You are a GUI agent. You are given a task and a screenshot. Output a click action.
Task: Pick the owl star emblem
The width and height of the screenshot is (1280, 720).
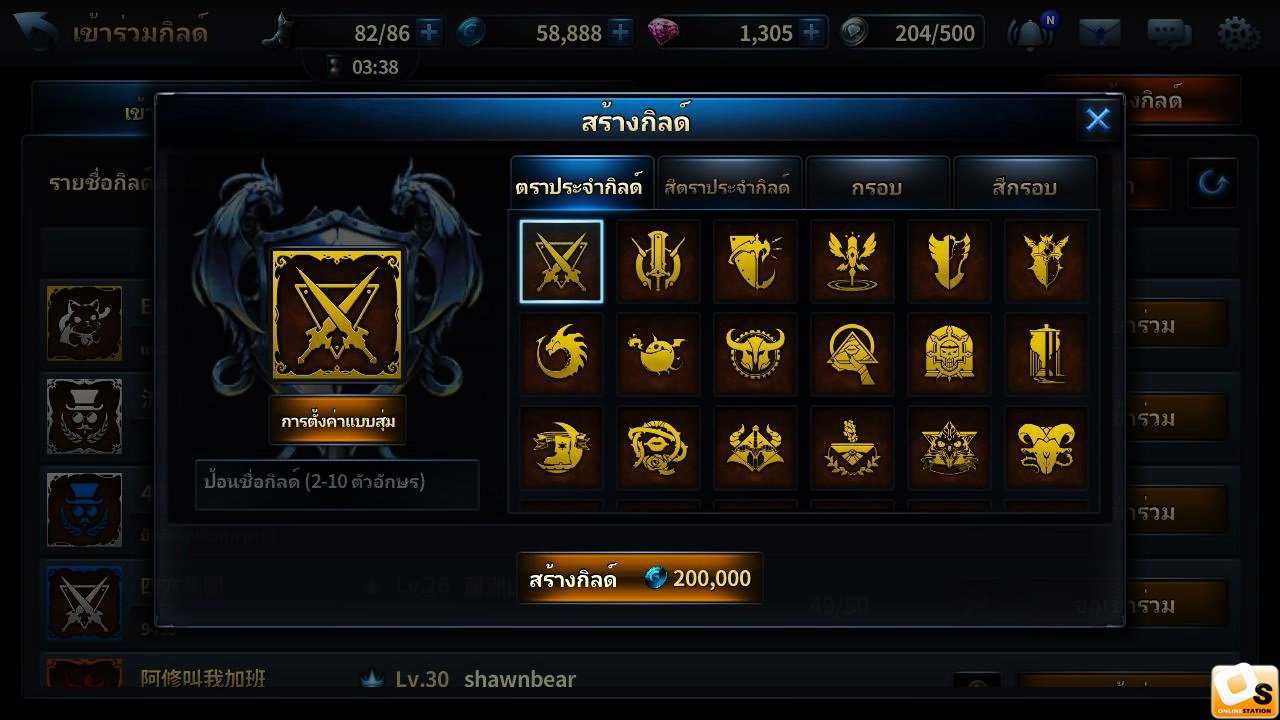point(949,447)
